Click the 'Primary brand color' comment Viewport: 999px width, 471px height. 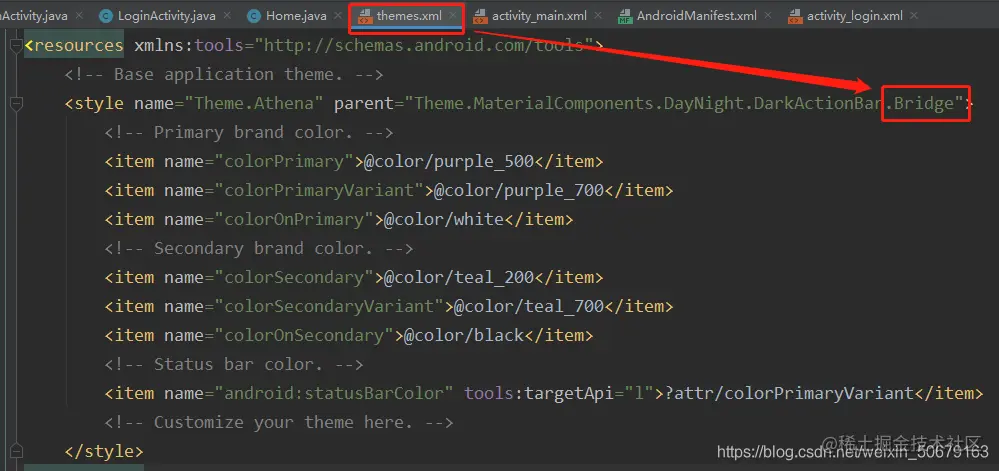(x=249, y=133)
